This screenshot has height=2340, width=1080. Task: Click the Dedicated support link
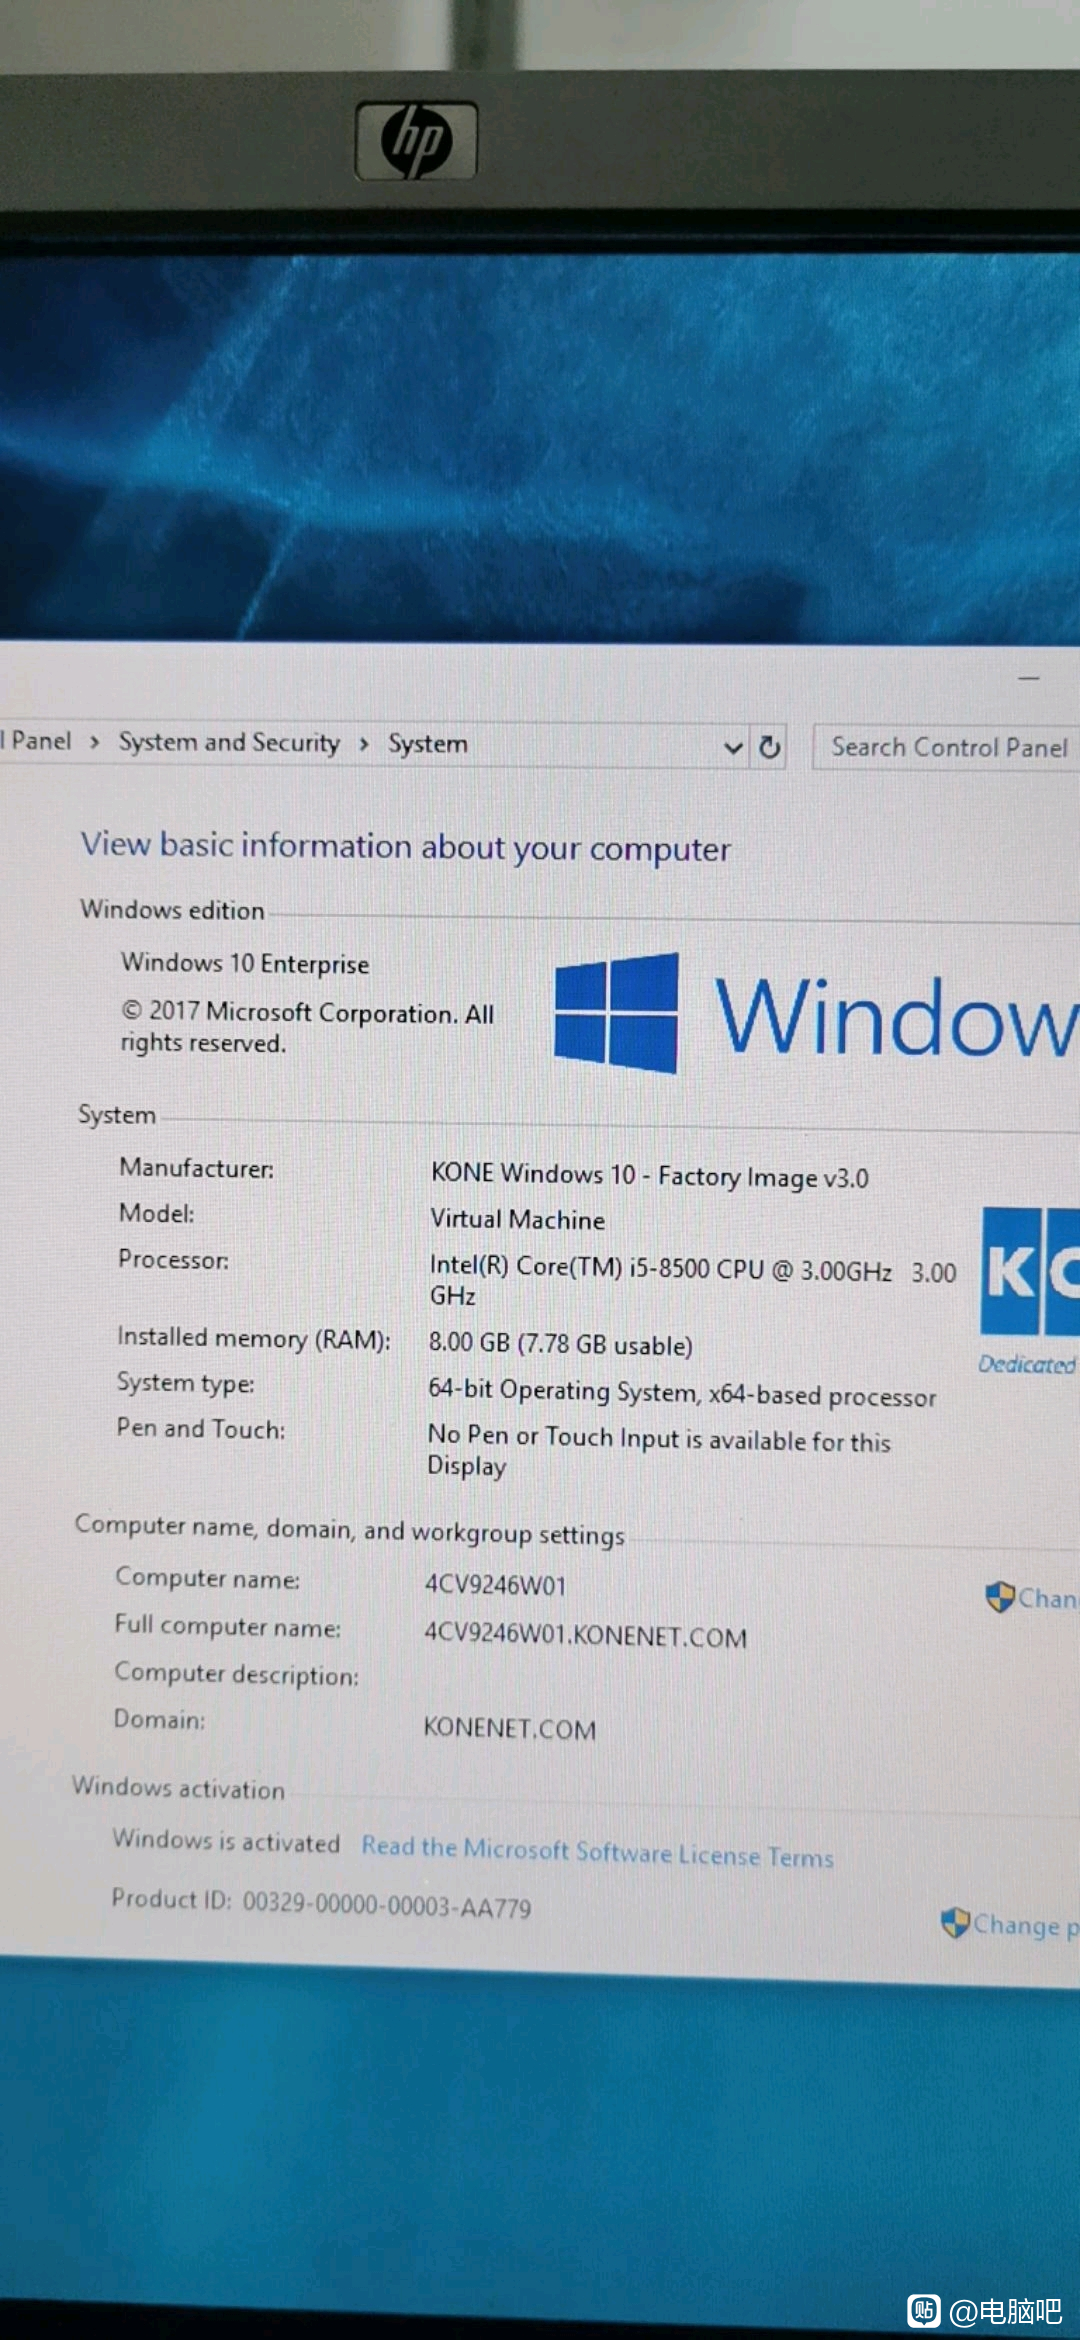click(1027, 1364)
